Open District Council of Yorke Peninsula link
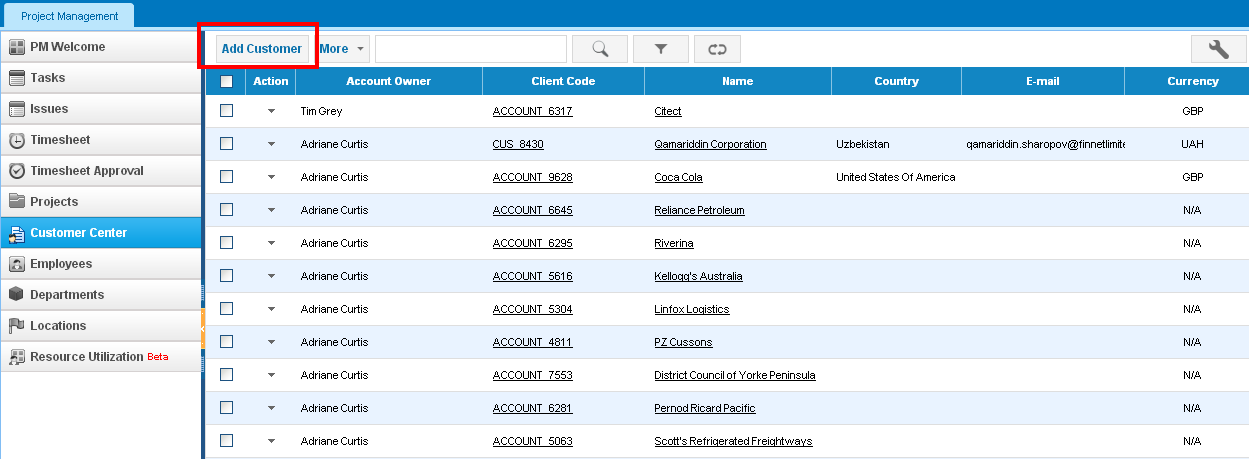The height and width of the screenshot is (459, 1249). [x=735, y=375]
